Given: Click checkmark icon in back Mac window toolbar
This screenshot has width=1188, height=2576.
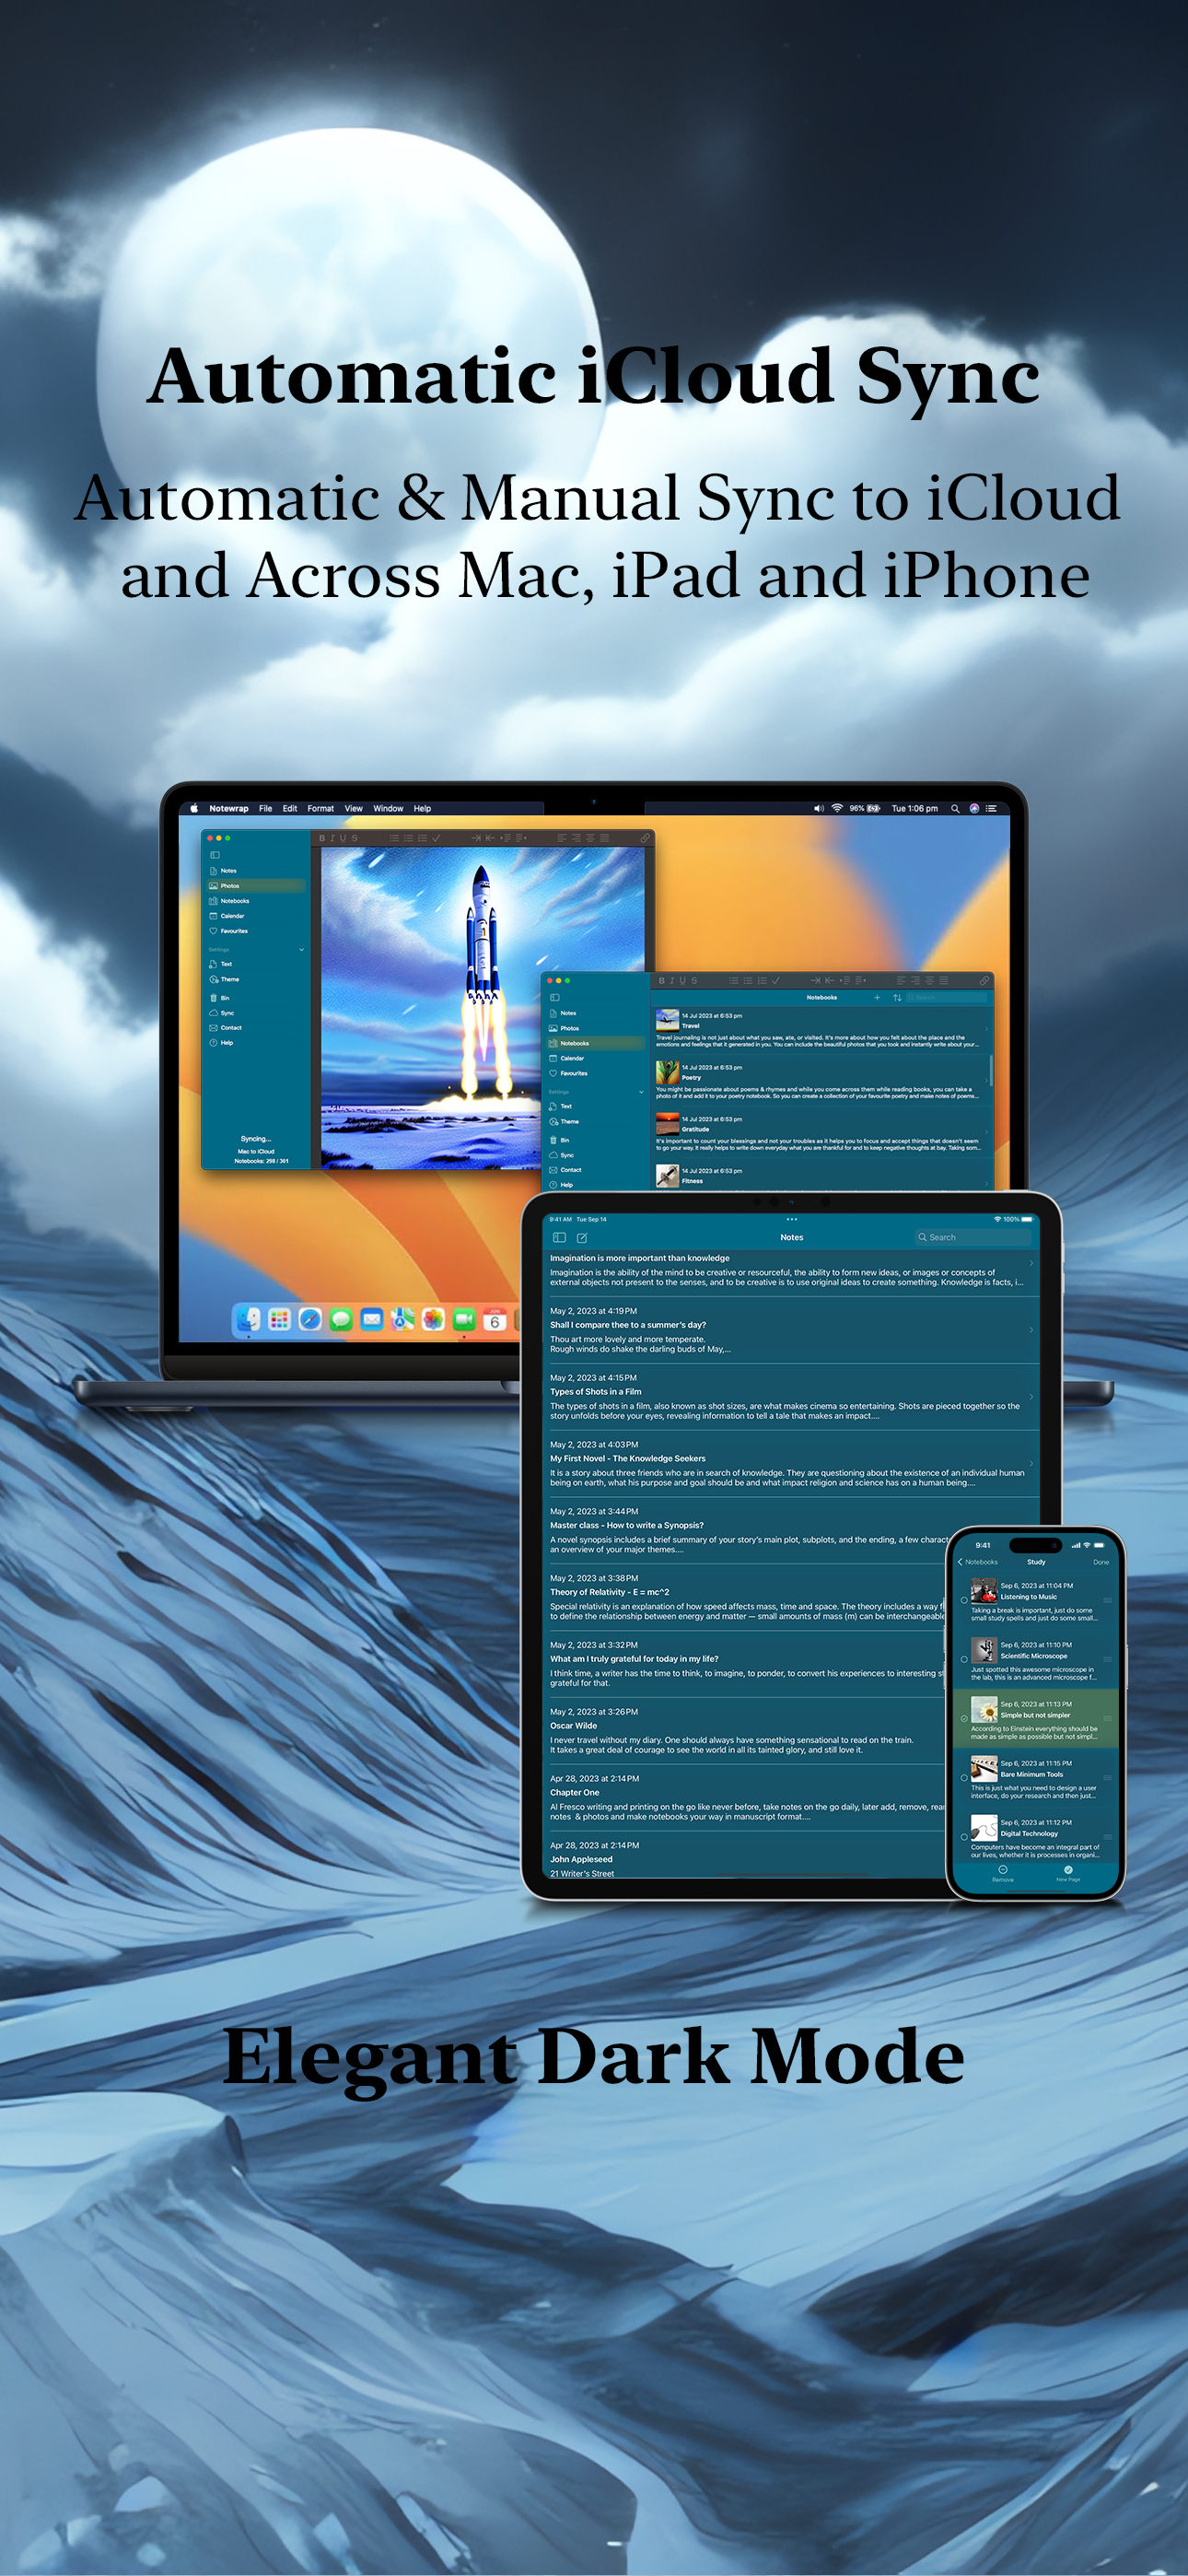Looking at the screenshot, I should [x=436, y=838].
